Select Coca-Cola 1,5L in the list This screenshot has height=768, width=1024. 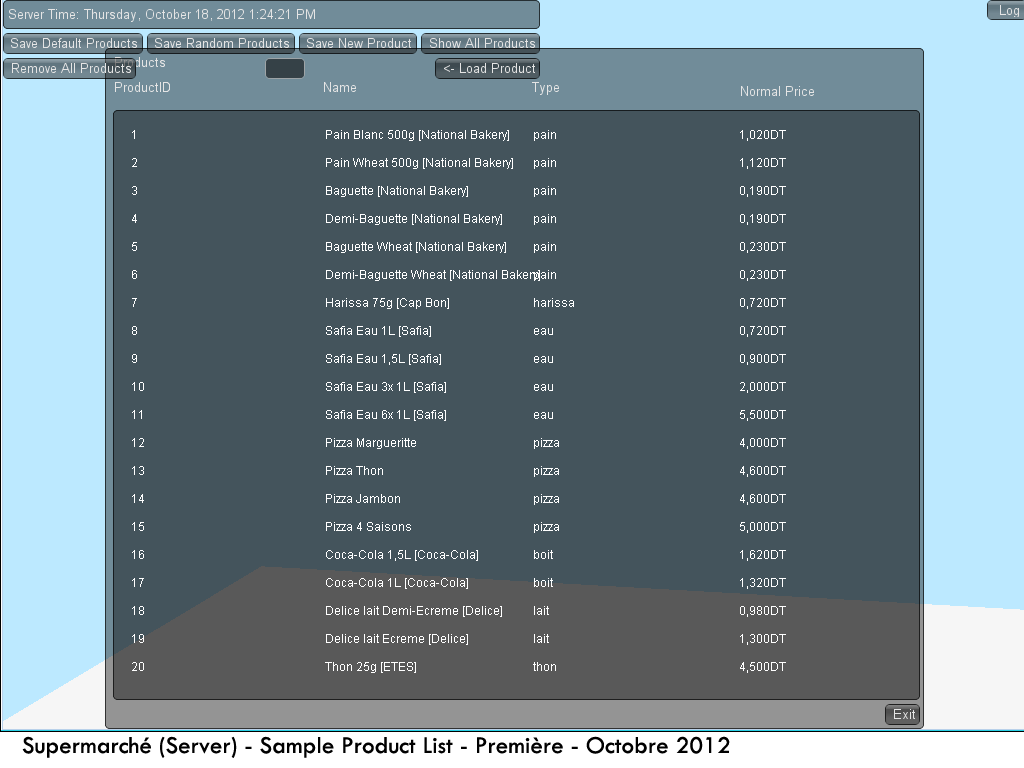pos(402,555)
